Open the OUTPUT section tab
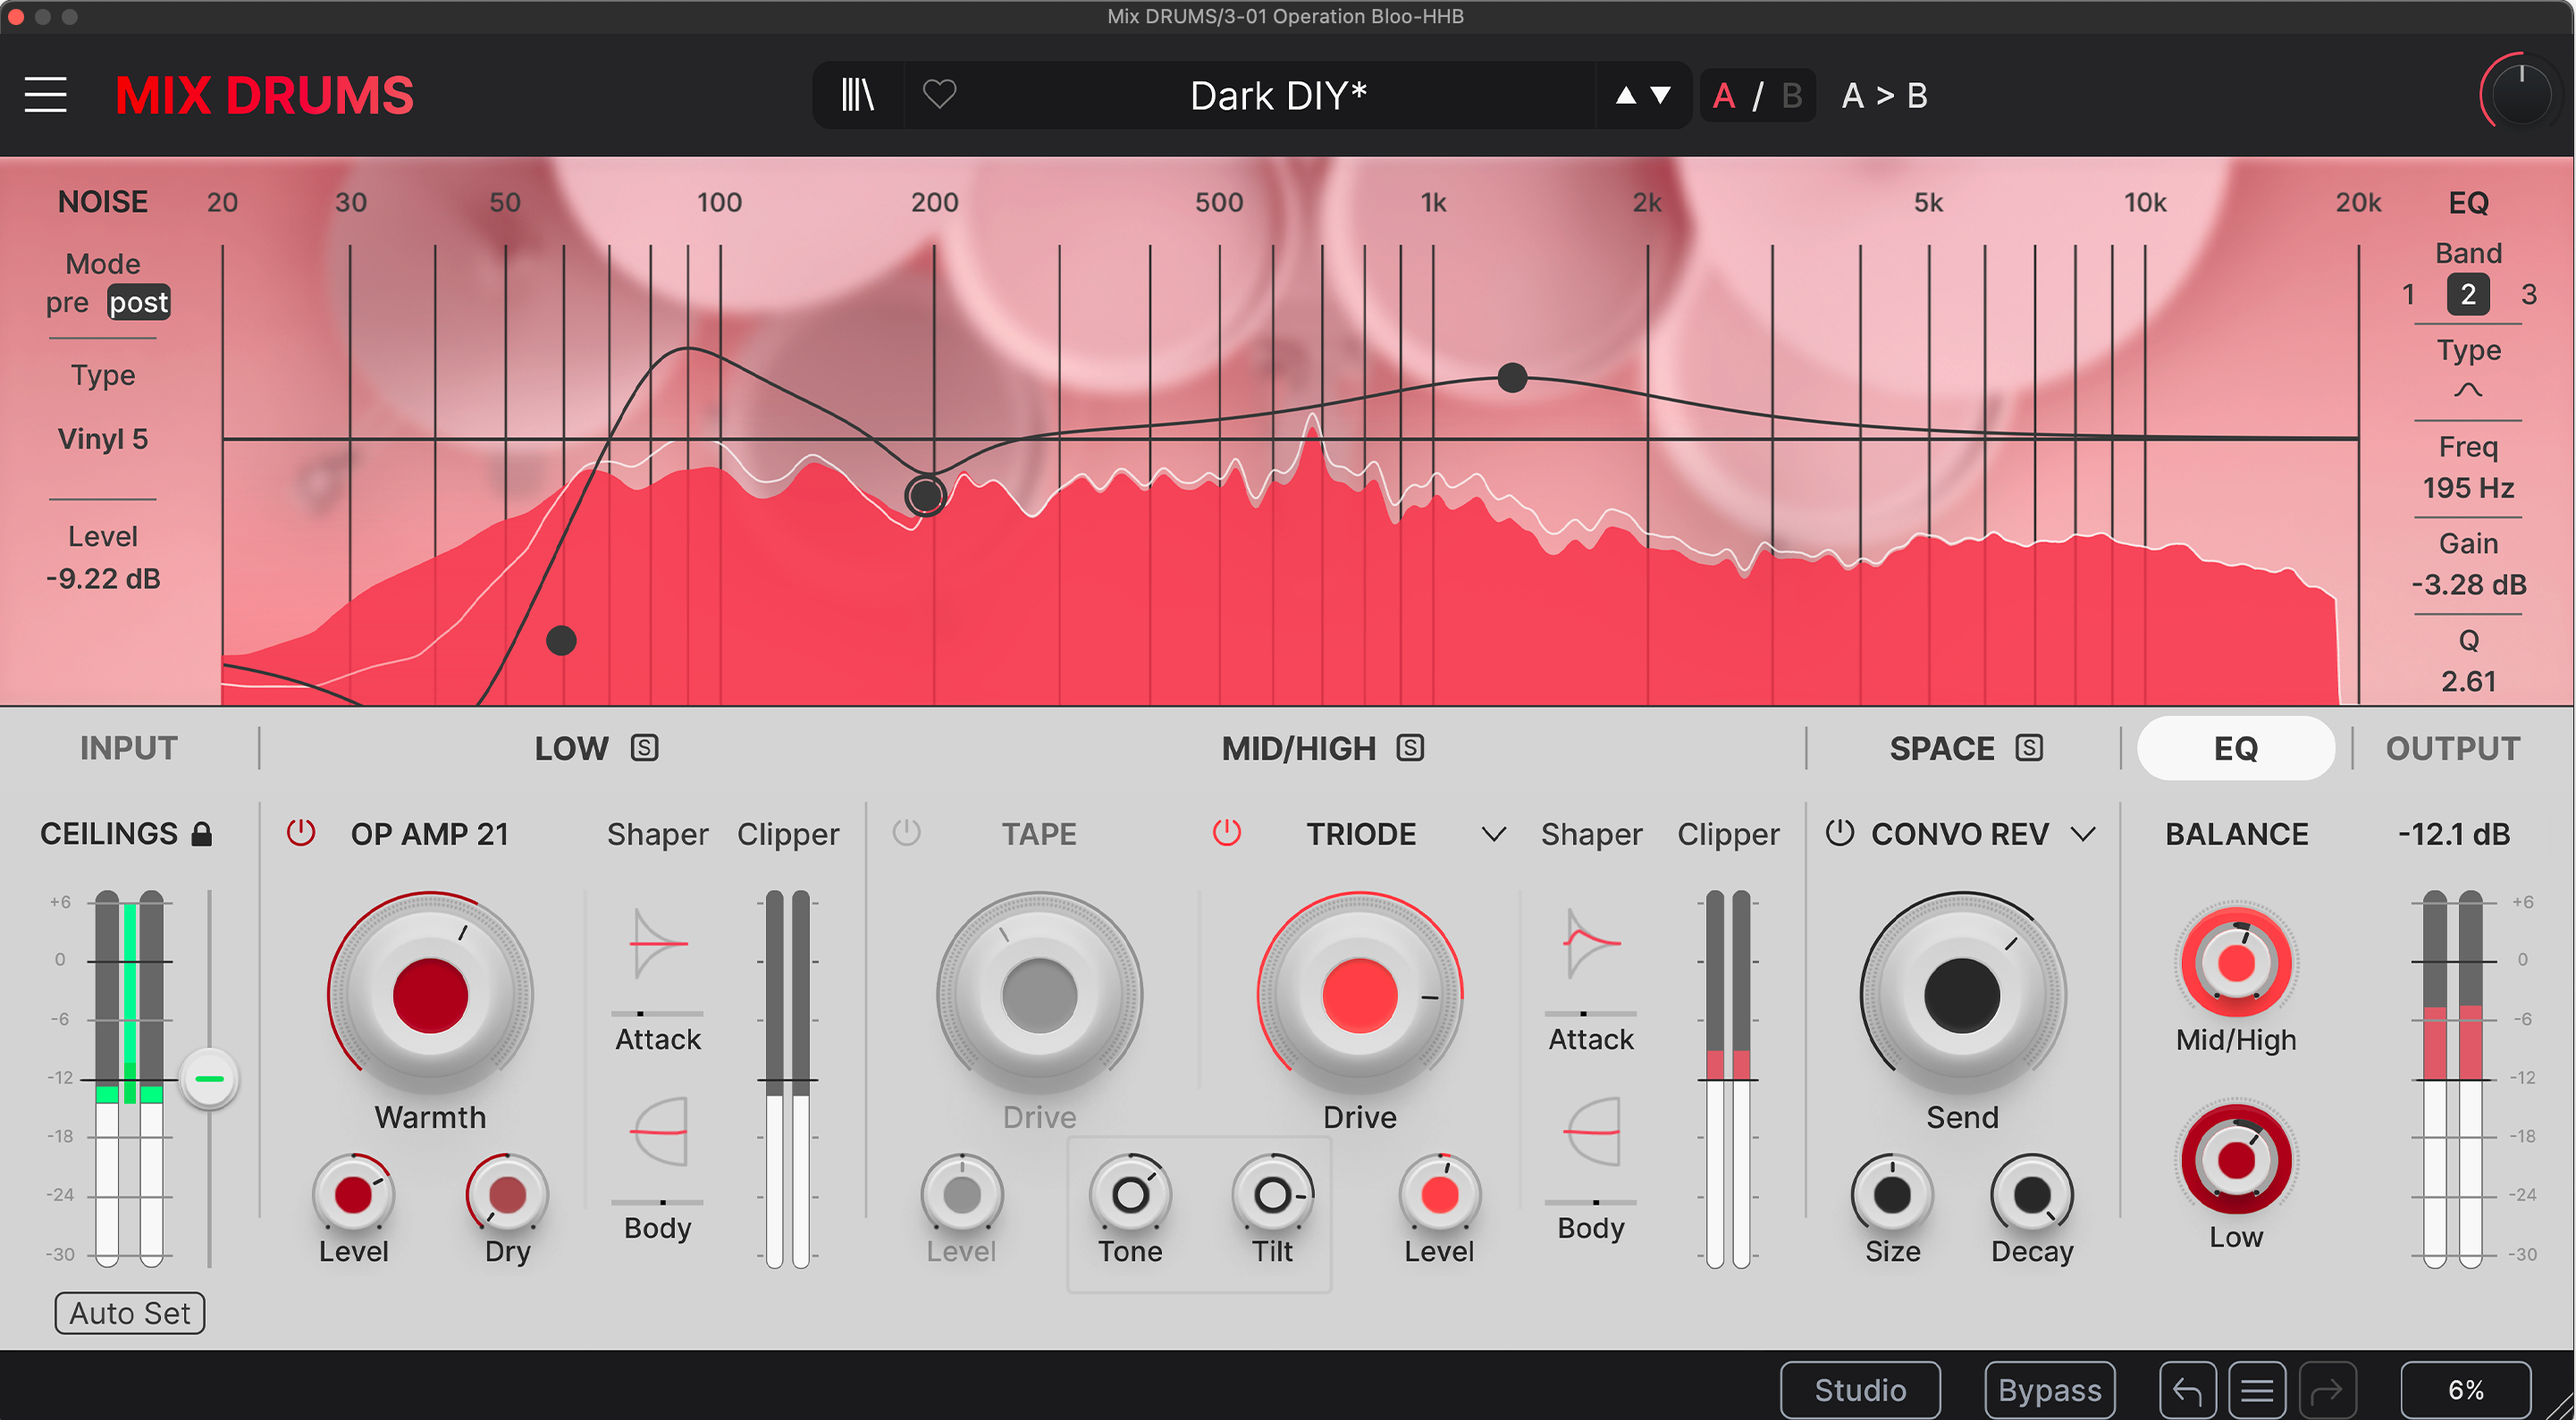 coord(2452,748)
